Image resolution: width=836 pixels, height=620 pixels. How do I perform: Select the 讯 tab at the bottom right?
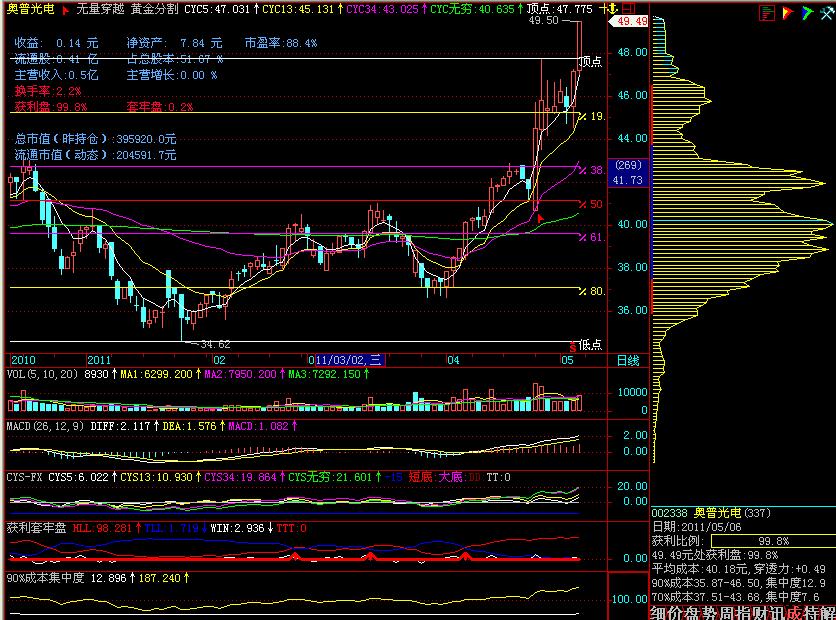778,613
